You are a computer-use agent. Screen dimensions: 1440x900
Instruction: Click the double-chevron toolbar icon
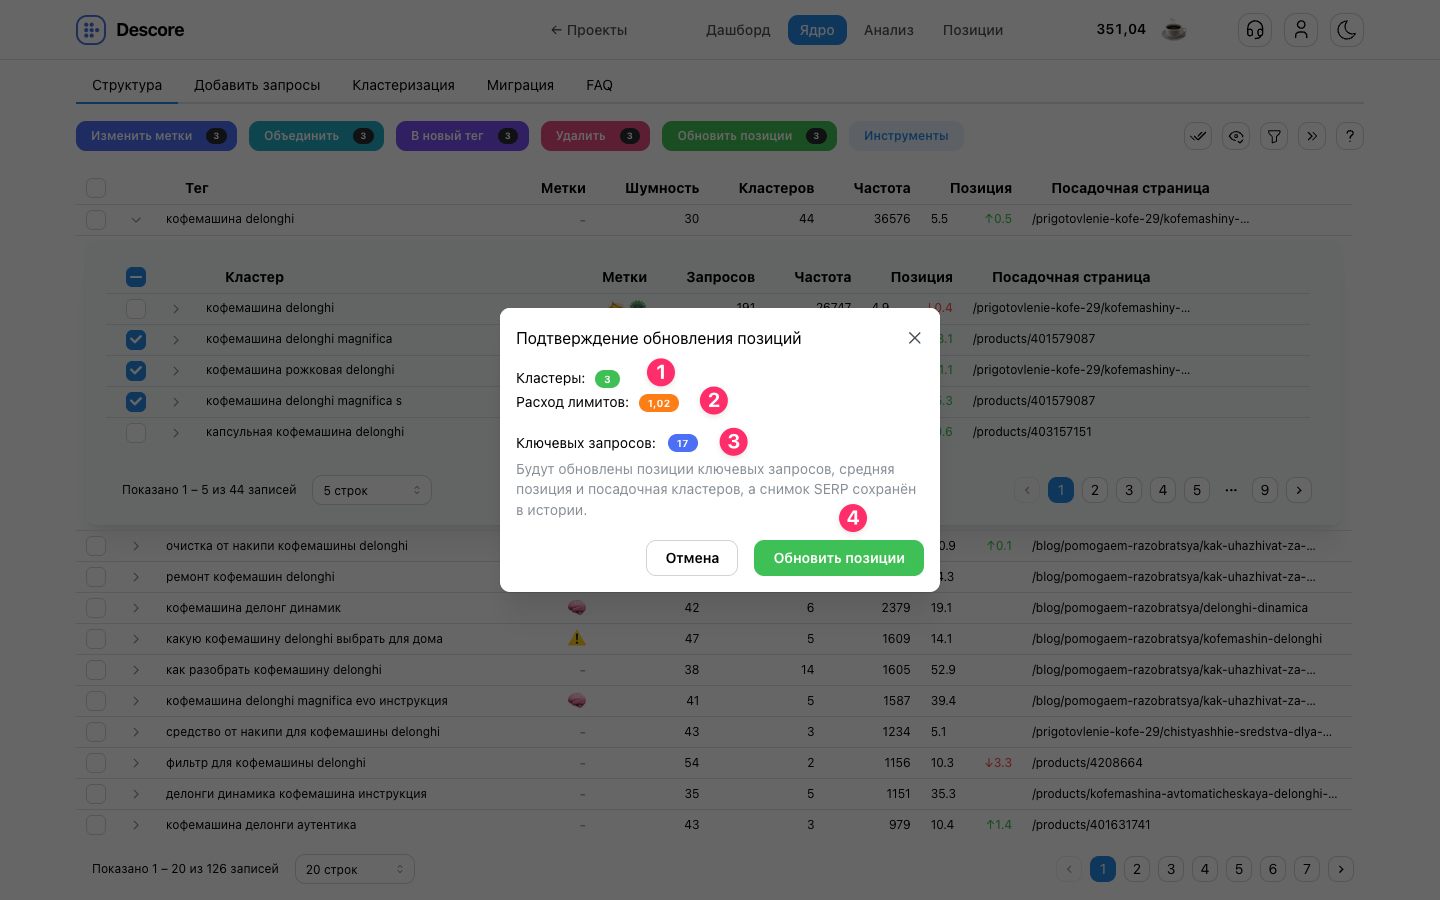(x=1312, y=136)
